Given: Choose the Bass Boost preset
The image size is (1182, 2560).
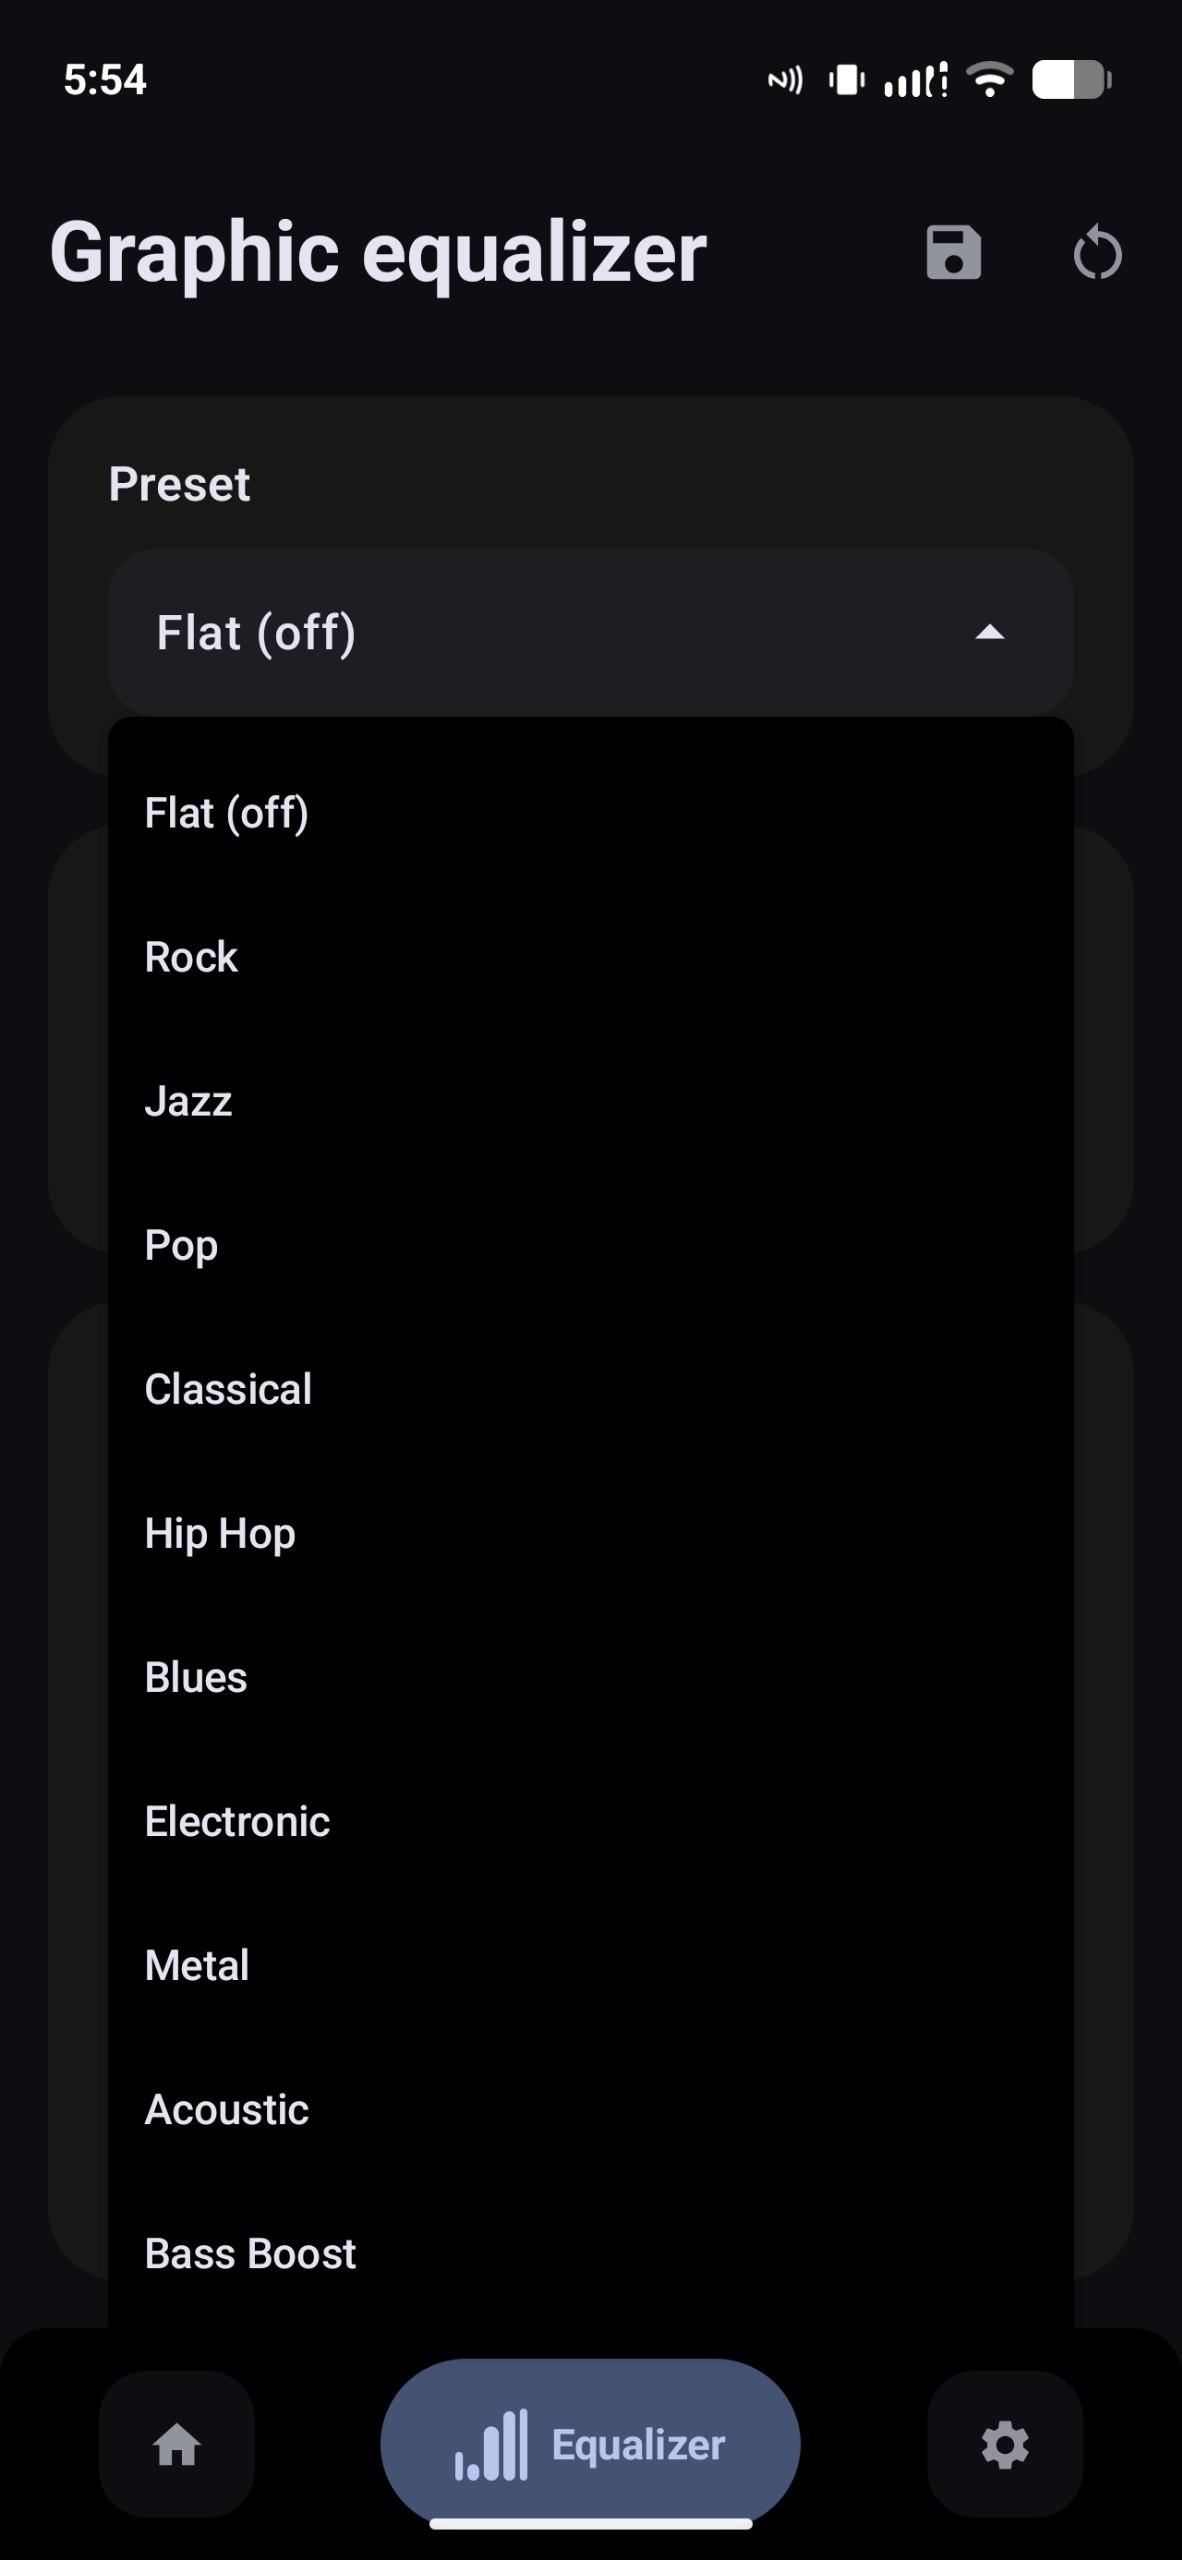Looking at the screenshot, I should point(250,2253).
